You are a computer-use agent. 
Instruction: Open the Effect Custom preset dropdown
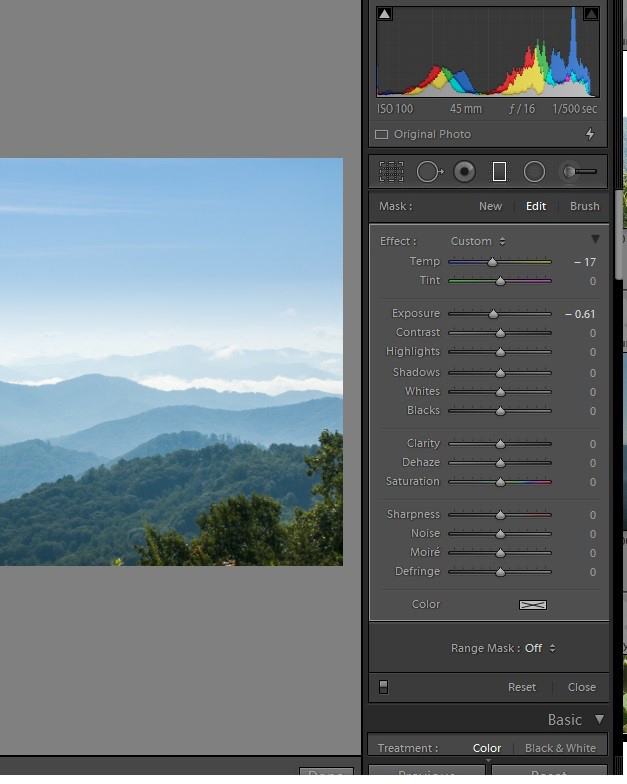pos(478,241)
